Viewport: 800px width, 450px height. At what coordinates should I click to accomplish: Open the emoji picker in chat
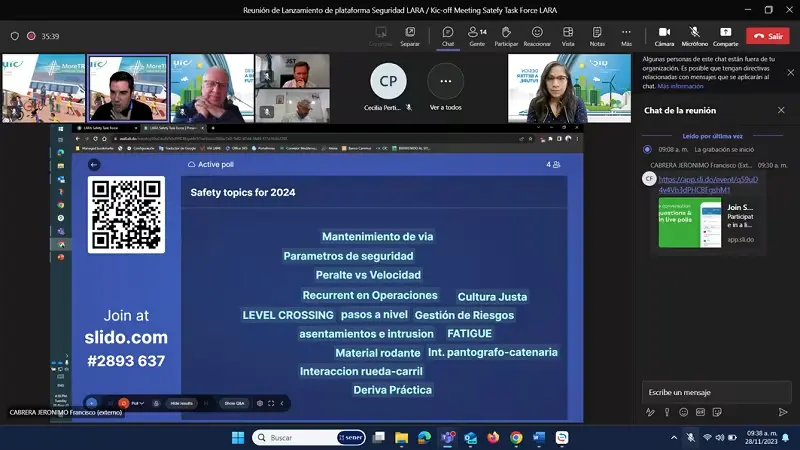[x=684, y=412]
